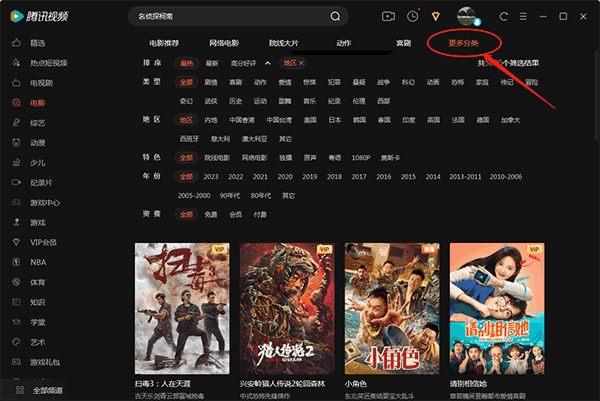This screenshot has width=600, height=401.
Task: Filter type by 科幻
Action: pos(408,82)
